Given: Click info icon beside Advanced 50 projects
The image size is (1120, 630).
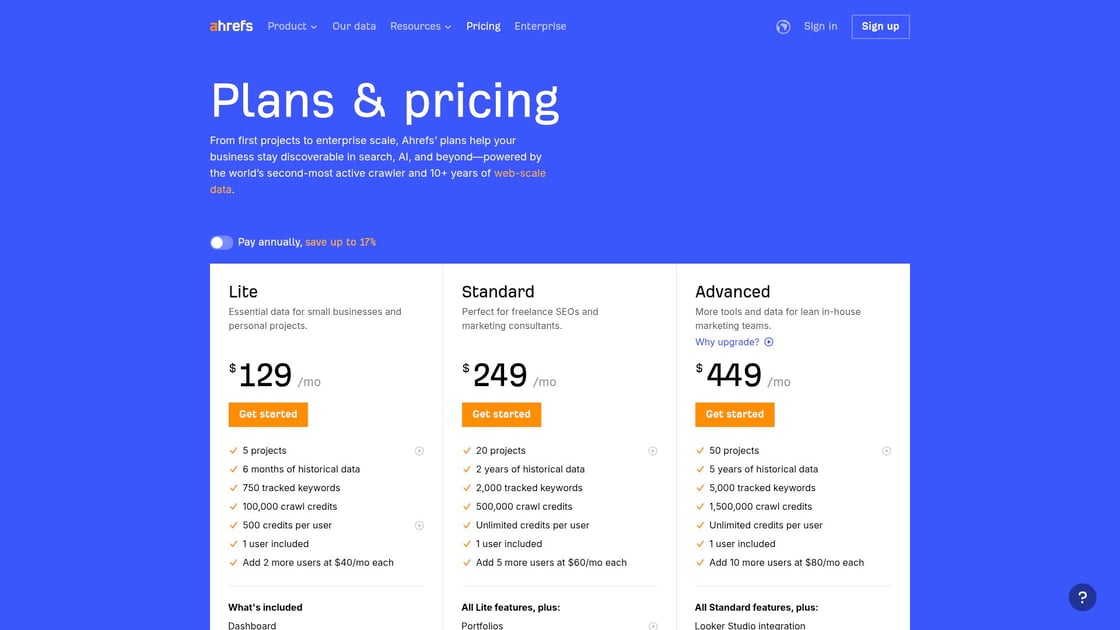Looking at the screenshot, I should click(x=886, y=451).
